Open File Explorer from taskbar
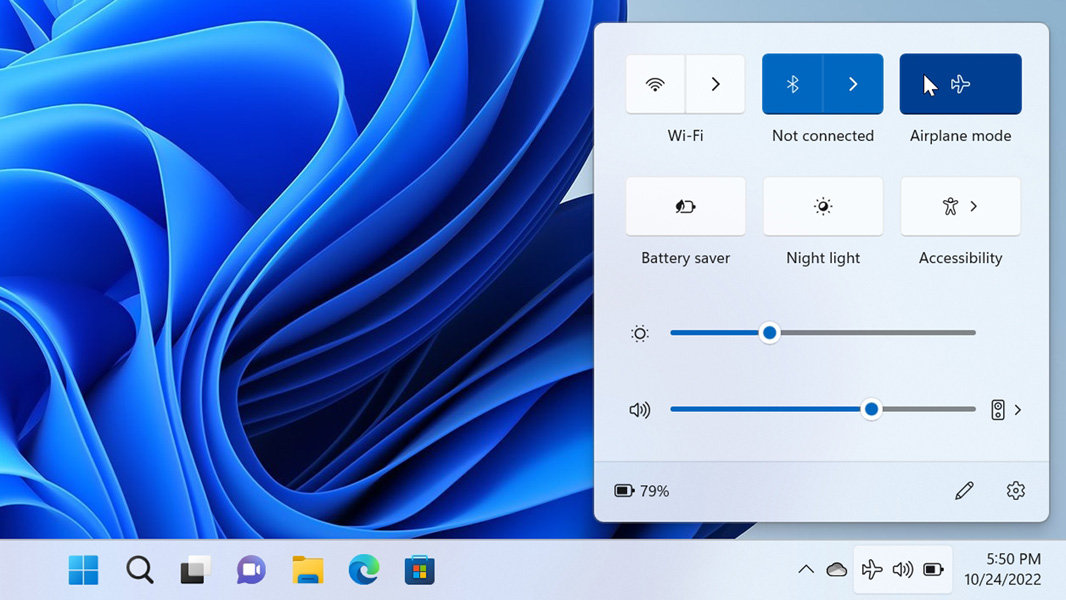Viewport: 1066px width, 600px height. [x=308, y=570]
